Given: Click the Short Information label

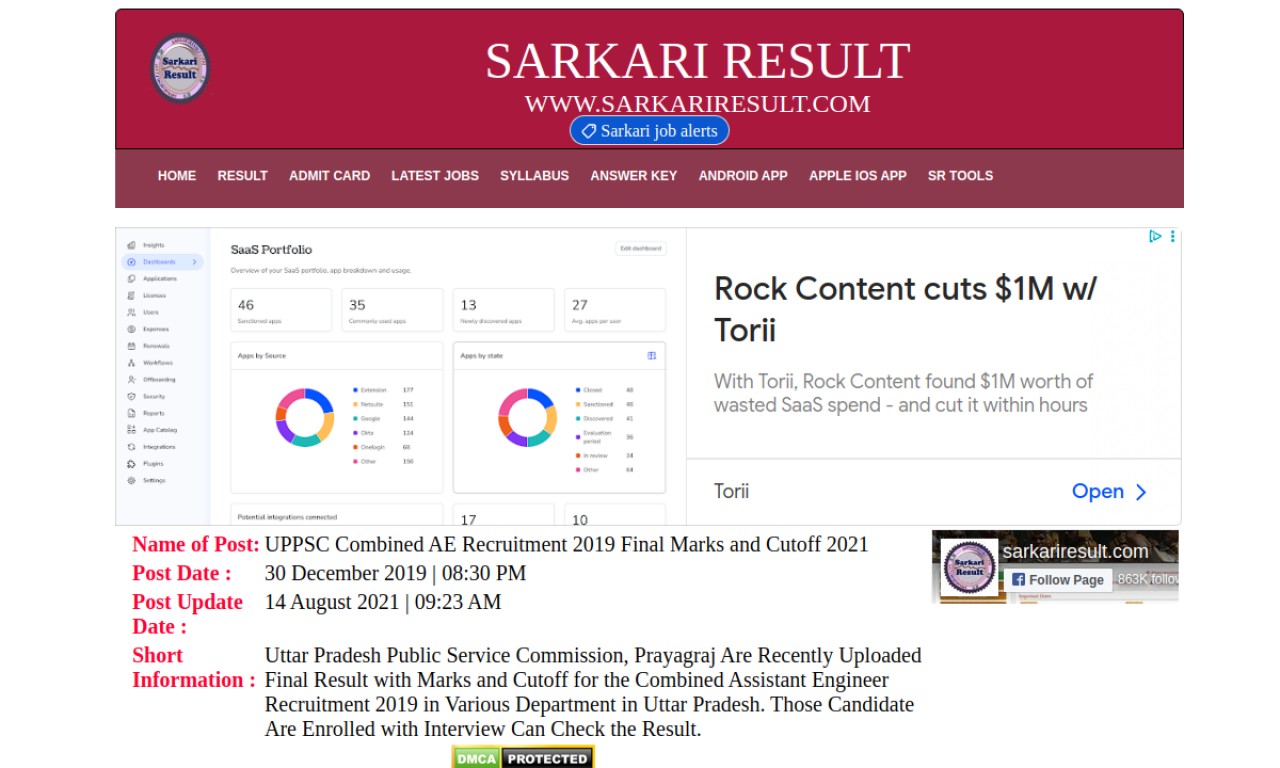Looking at the screenshot, I should click(x=194, y=668).
